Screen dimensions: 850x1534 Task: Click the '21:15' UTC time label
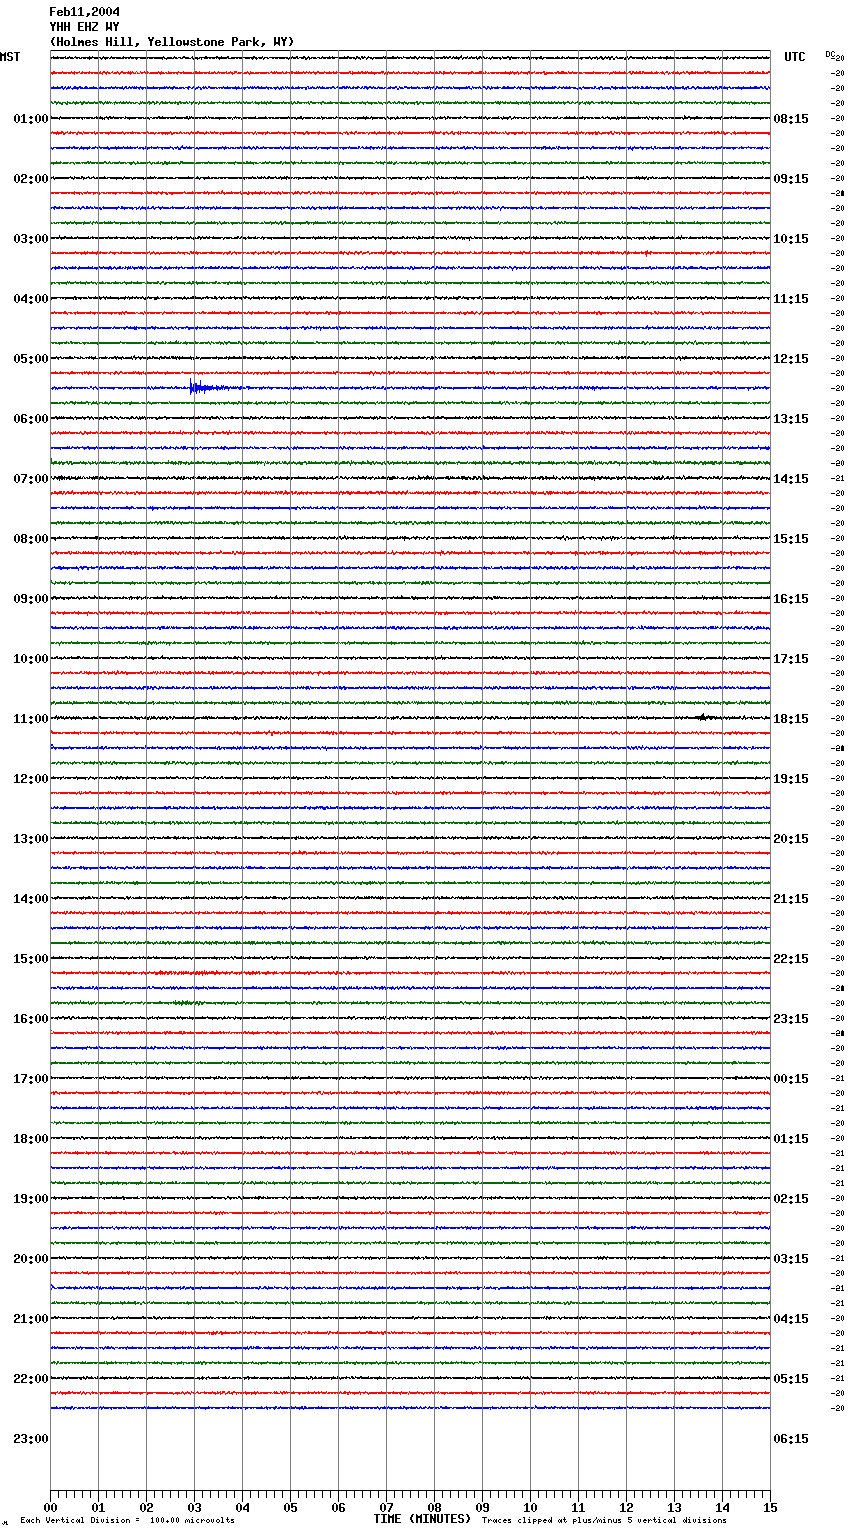click(x=791, y=899)
